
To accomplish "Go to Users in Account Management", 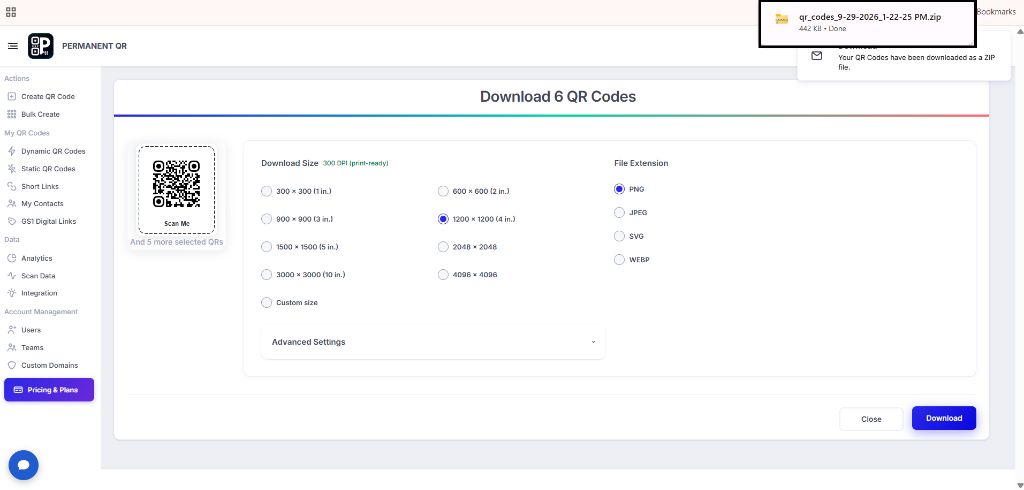I will [x=31, y=330].
